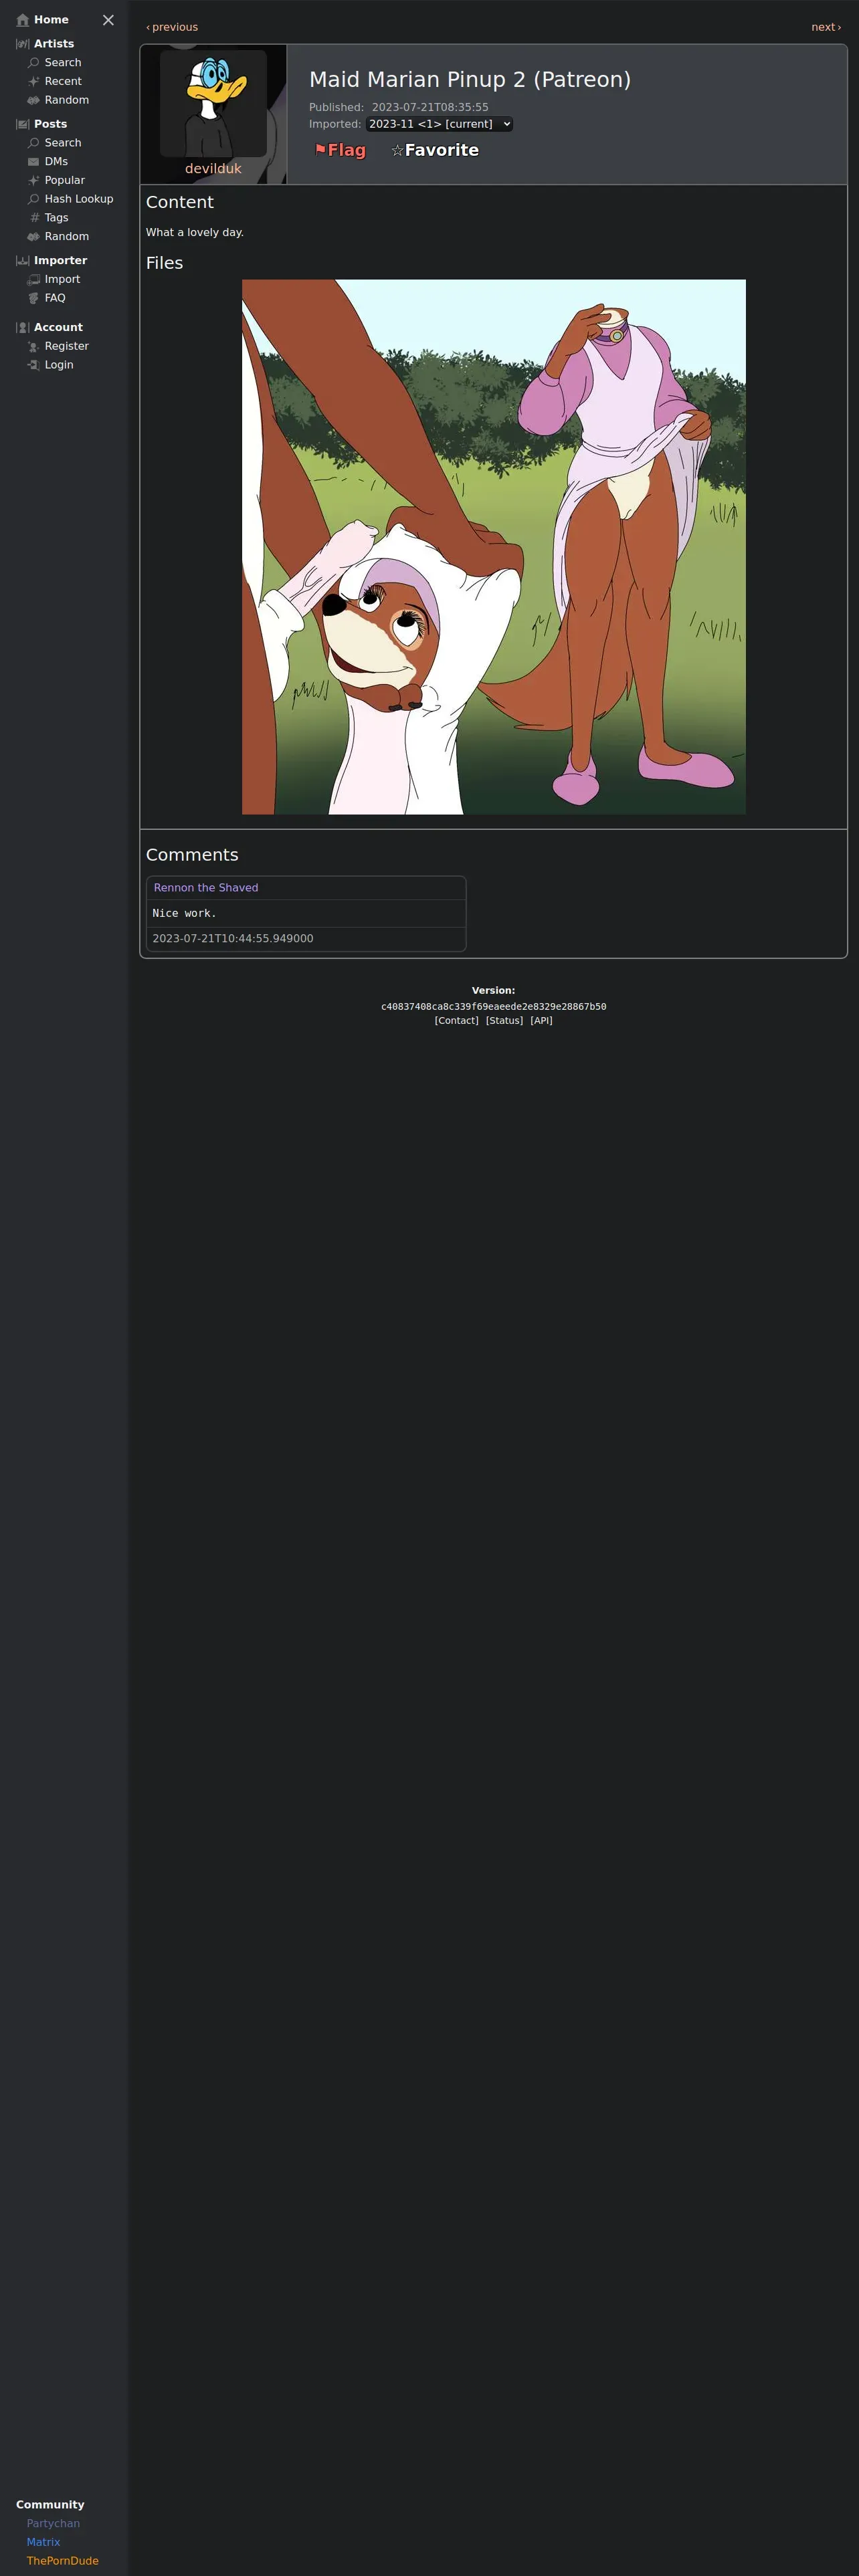
Task: Visit Partychan community link
Action: click(53, 2524)
